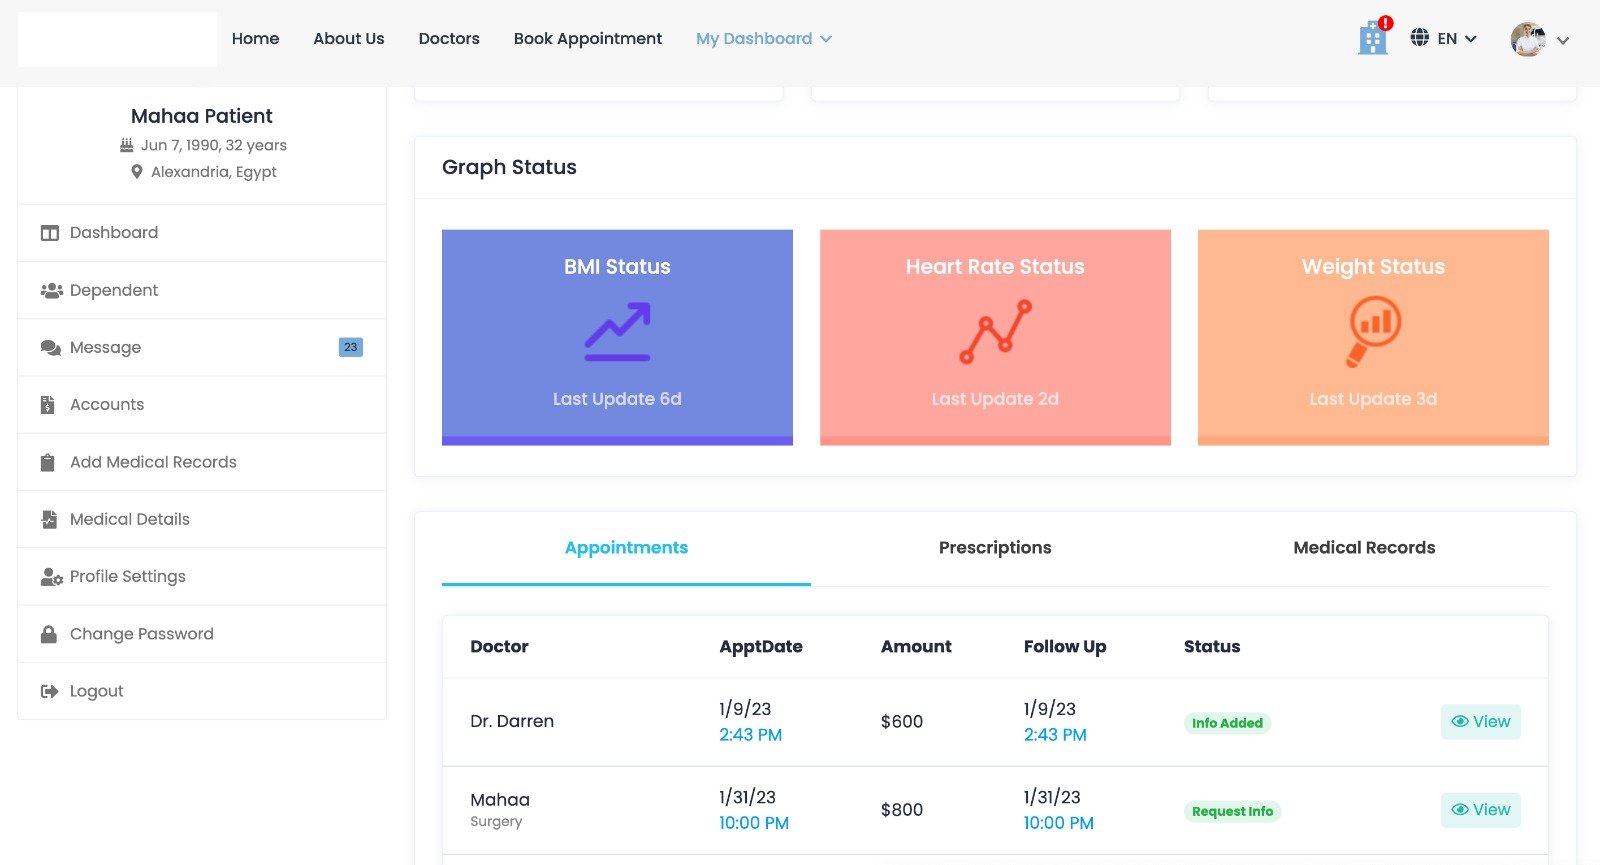View the Mahaa Surgery appointment

point(1480,810)
